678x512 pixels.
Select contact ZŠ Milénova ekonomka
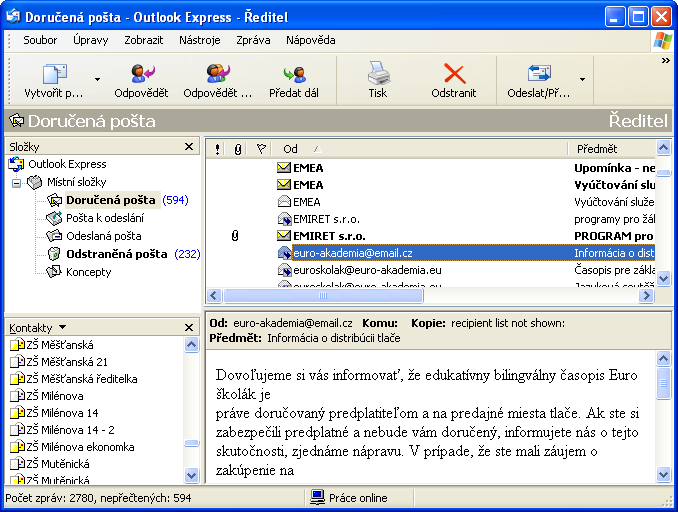coord(80,447)
